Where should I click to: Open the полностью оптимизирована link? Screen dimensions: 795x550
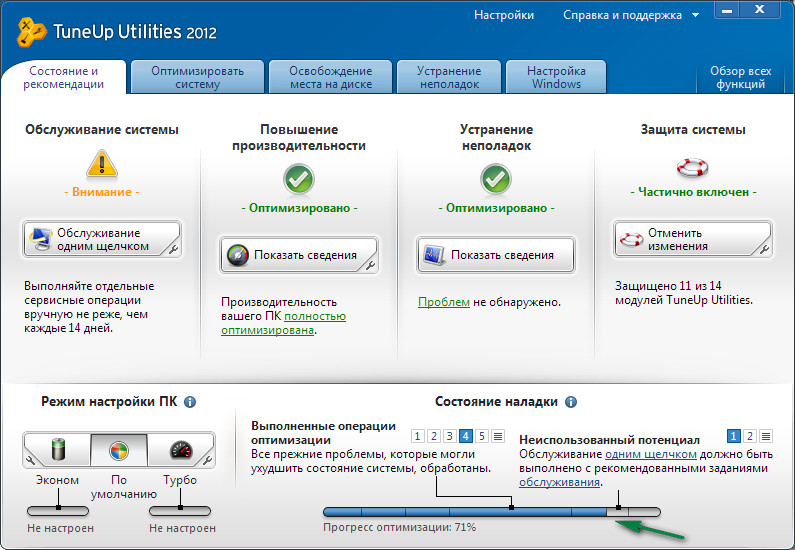(x=283, y=323)
